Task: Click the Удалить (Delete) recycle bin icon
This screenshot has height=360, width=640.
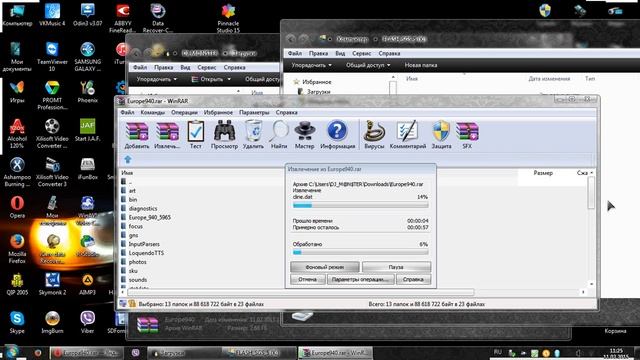Action: click(x=253, y=135)
